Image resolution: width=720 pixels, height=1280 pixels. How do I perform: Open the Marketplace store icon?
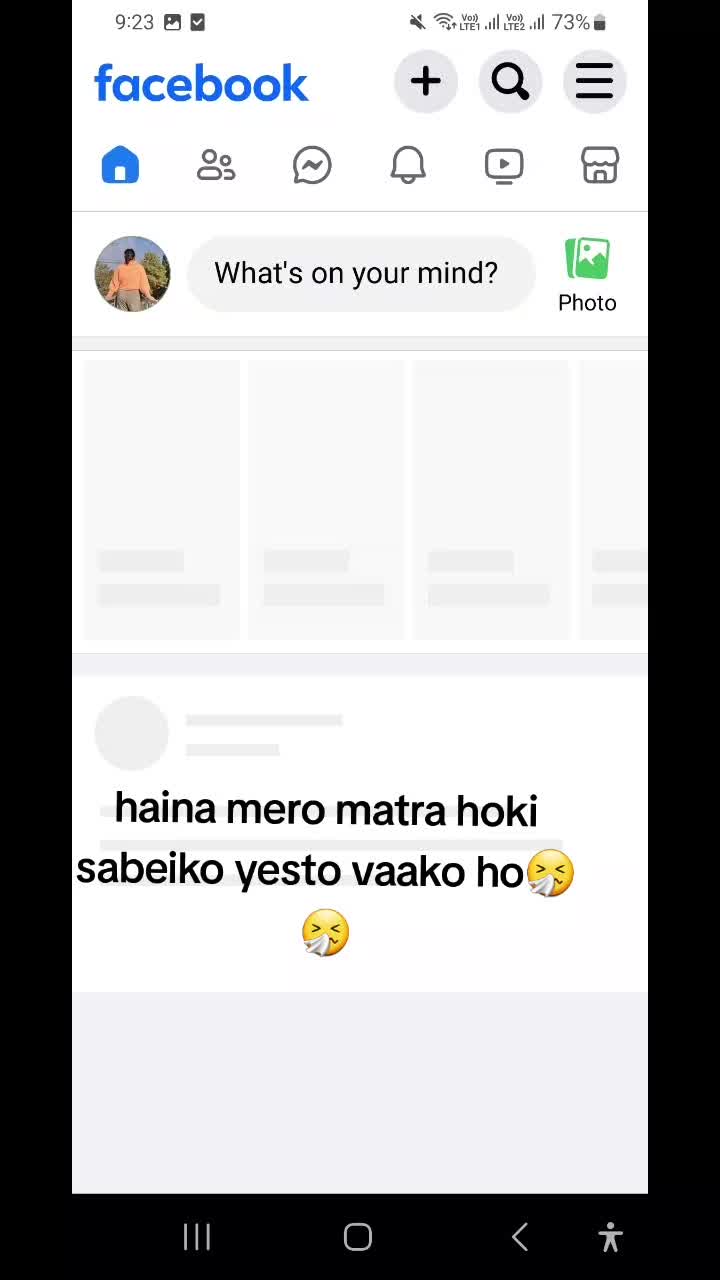tap(600, 165)
